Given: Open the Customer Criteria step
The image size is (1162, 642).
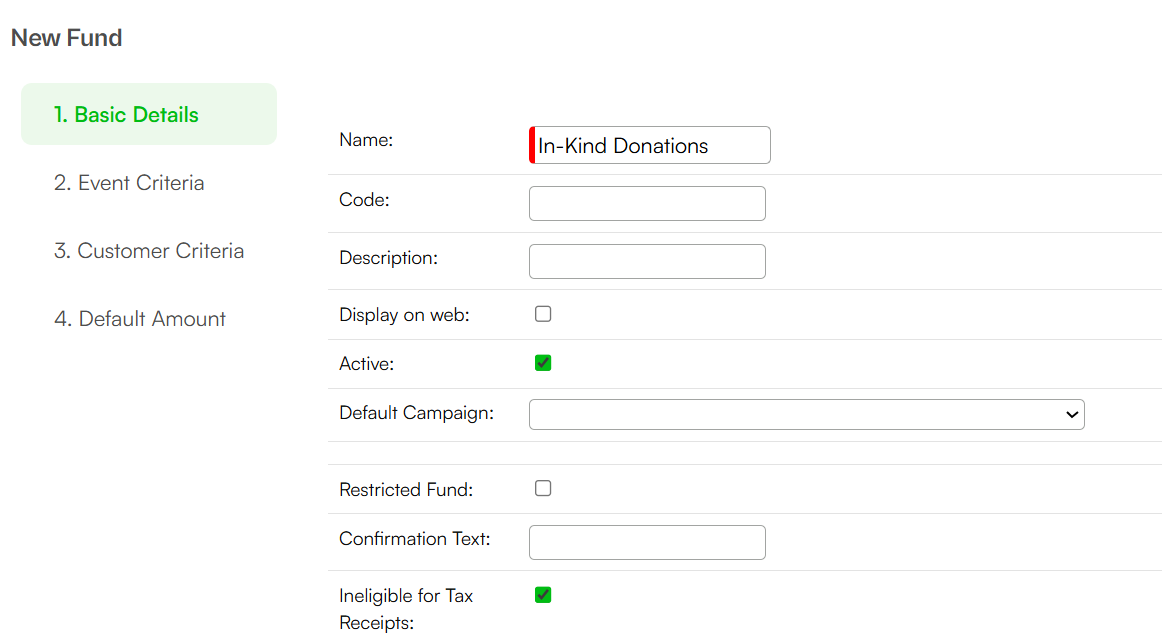Looking at the screenshot, I should [x=149, y=251].
